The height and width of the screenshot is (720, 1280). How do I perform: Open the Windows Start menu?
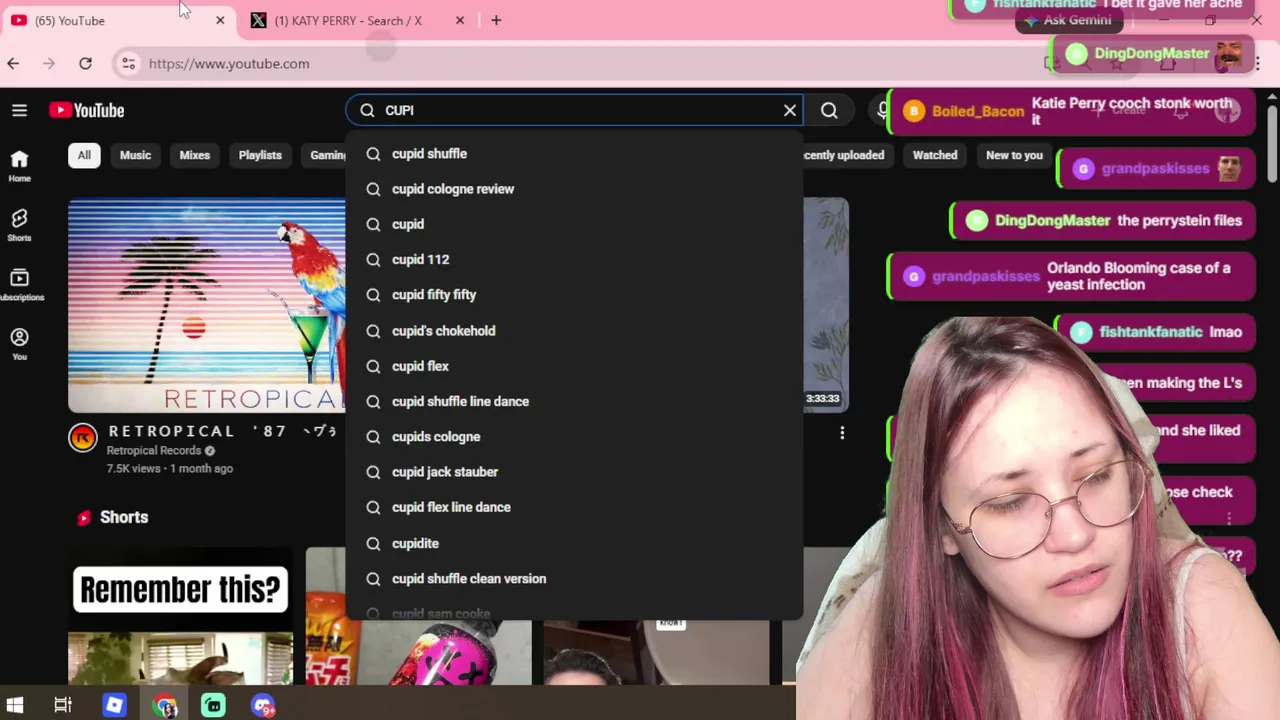tap(15, 706)
